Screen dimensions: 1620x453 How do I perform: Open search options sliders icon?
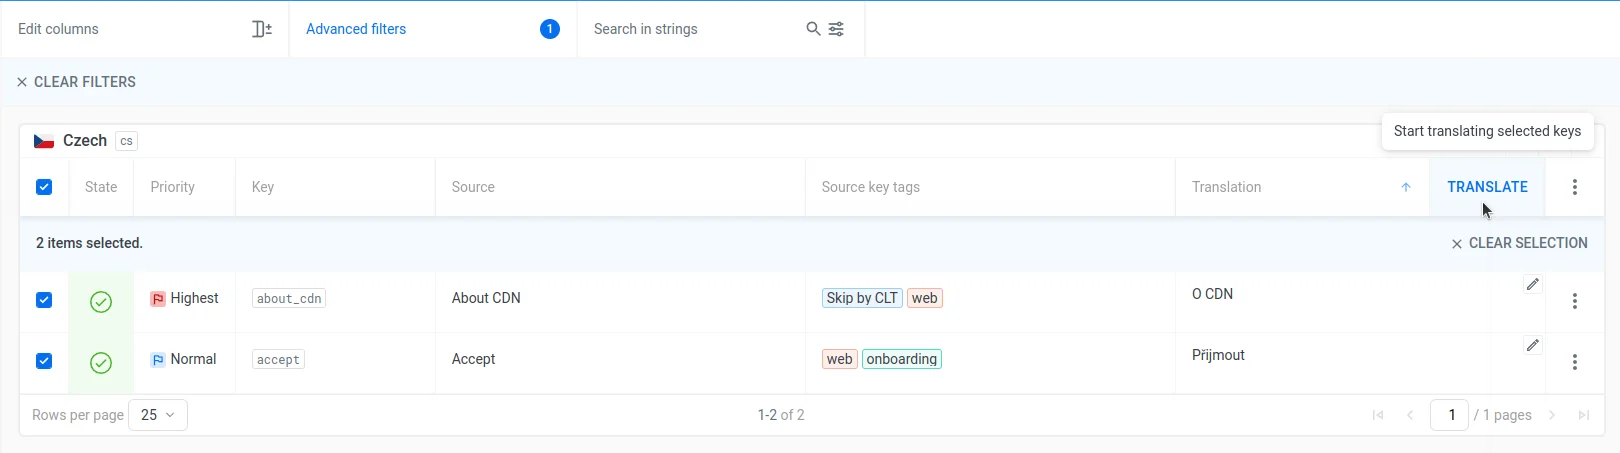[836, 29]
